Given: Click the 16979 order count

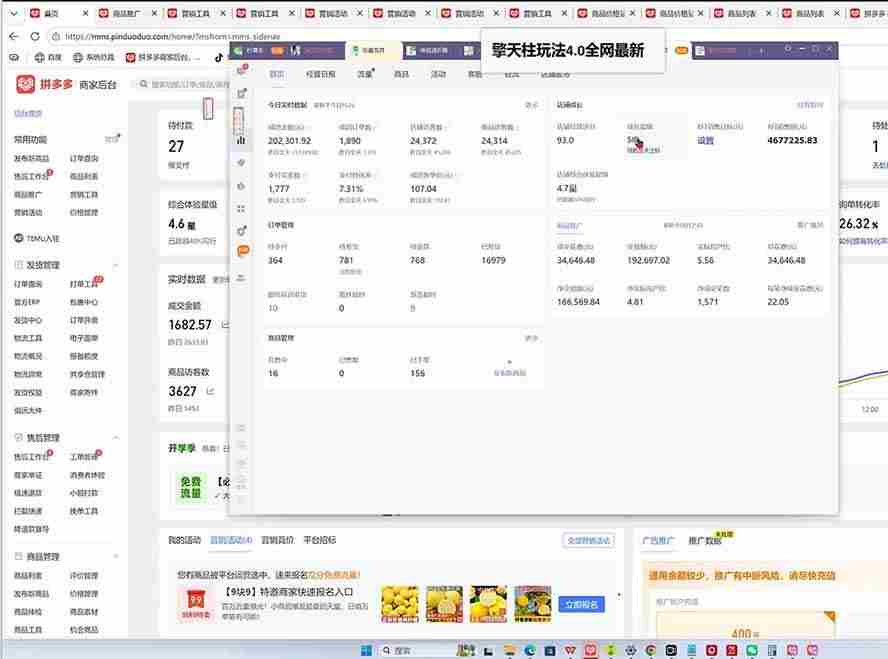Looking at the screenshot, I should click(493, 260).
